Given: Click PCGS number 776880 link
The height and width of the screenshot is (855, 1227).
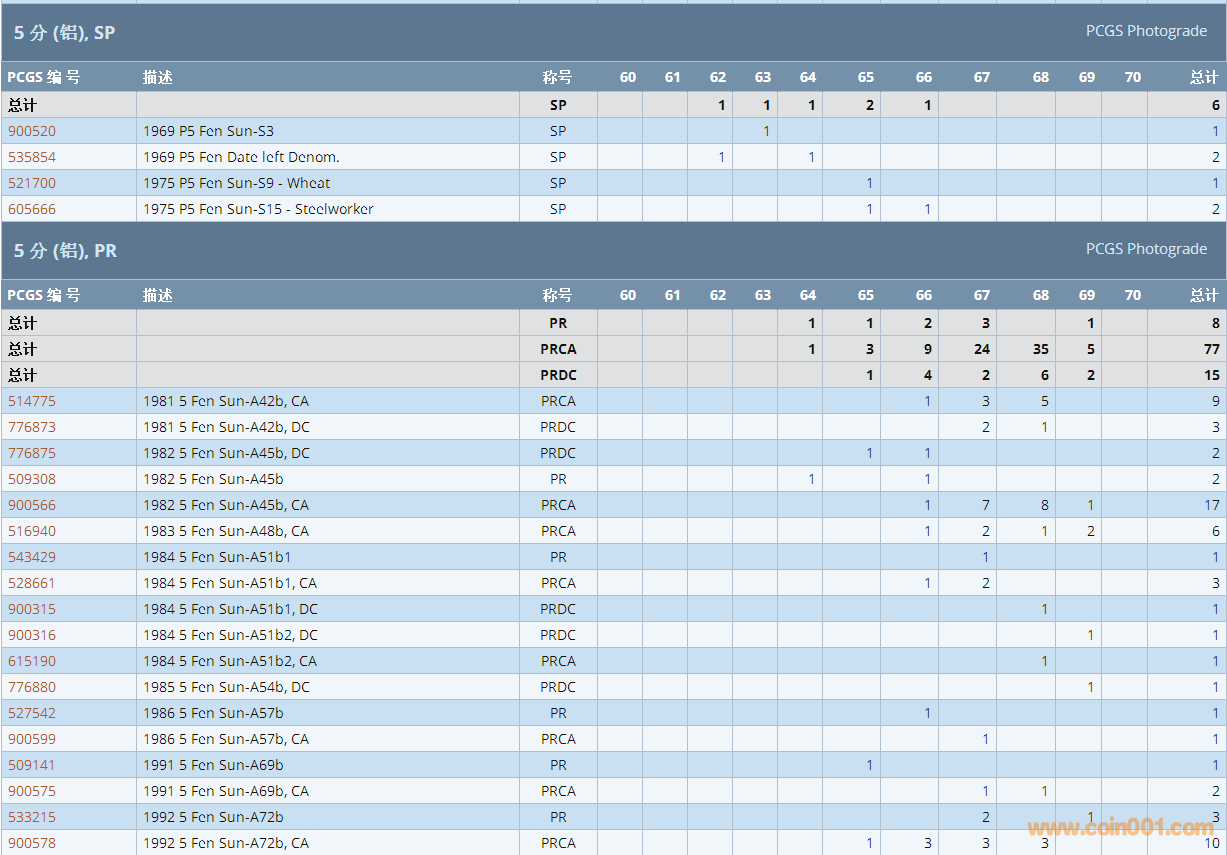Looking at the screenshot, I should [32, 687].
